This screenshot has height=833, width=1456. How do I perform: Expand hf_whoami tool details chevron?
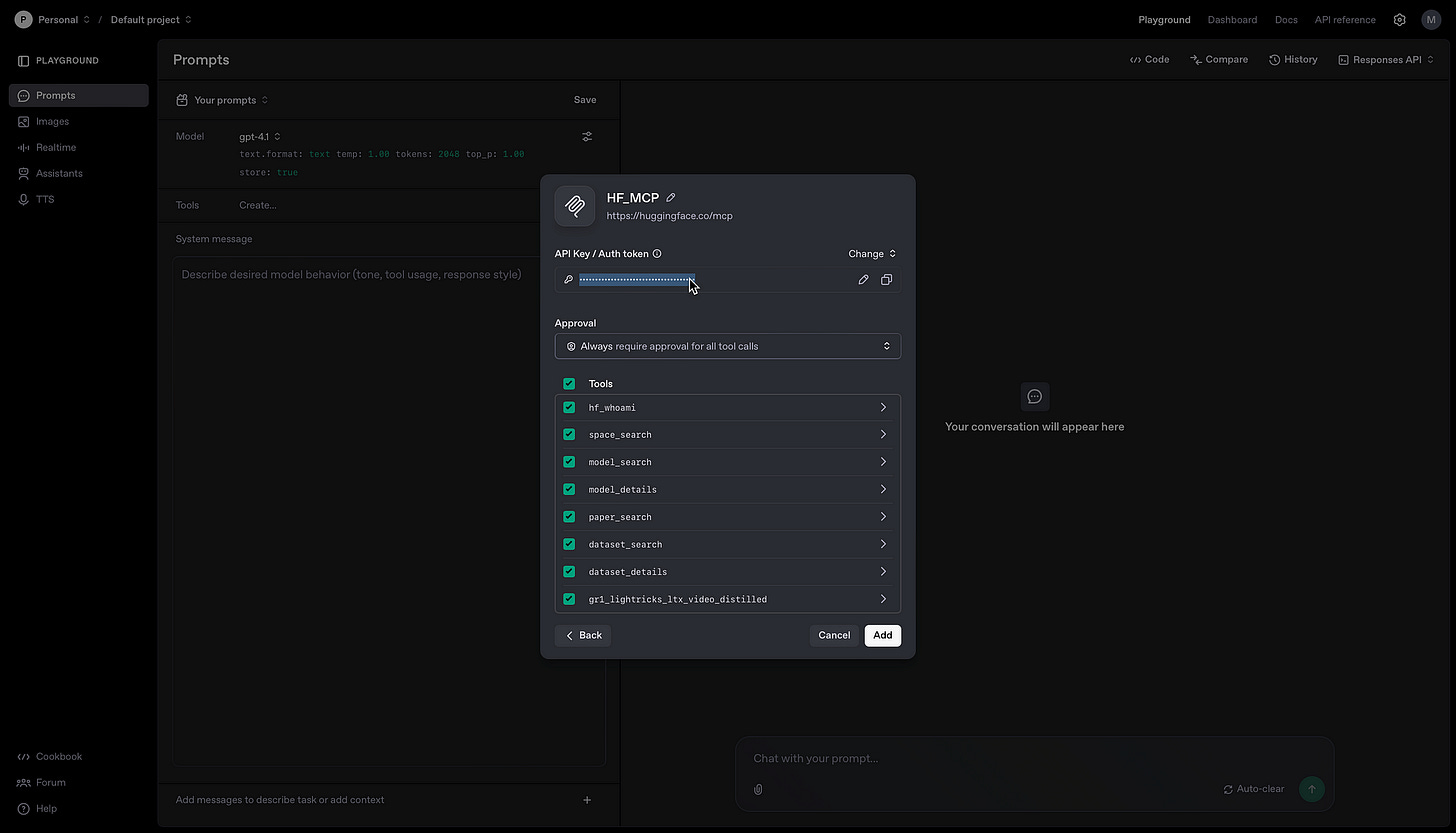[883, 408]
